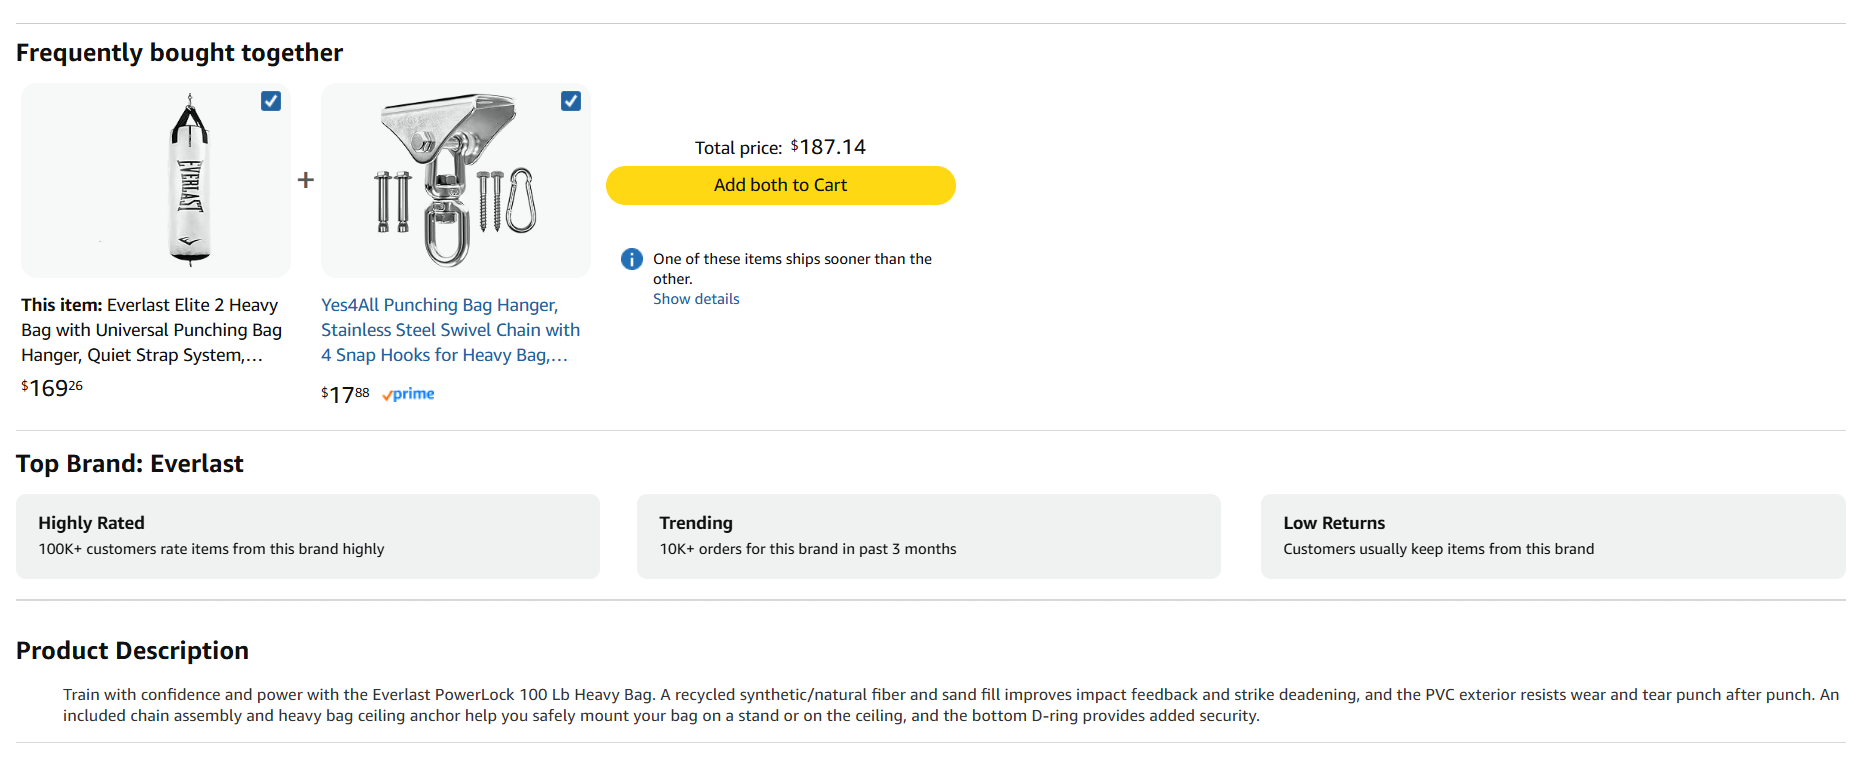Select the Trending brand card
Screen dimensions: 1858x765
[x=928, y=536]
